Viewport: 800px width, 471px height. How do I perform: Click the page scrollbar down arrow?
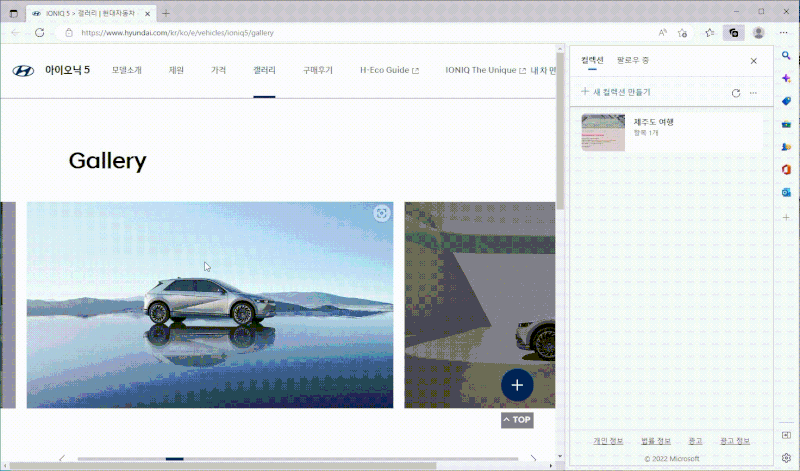click(x=560, y=456)
